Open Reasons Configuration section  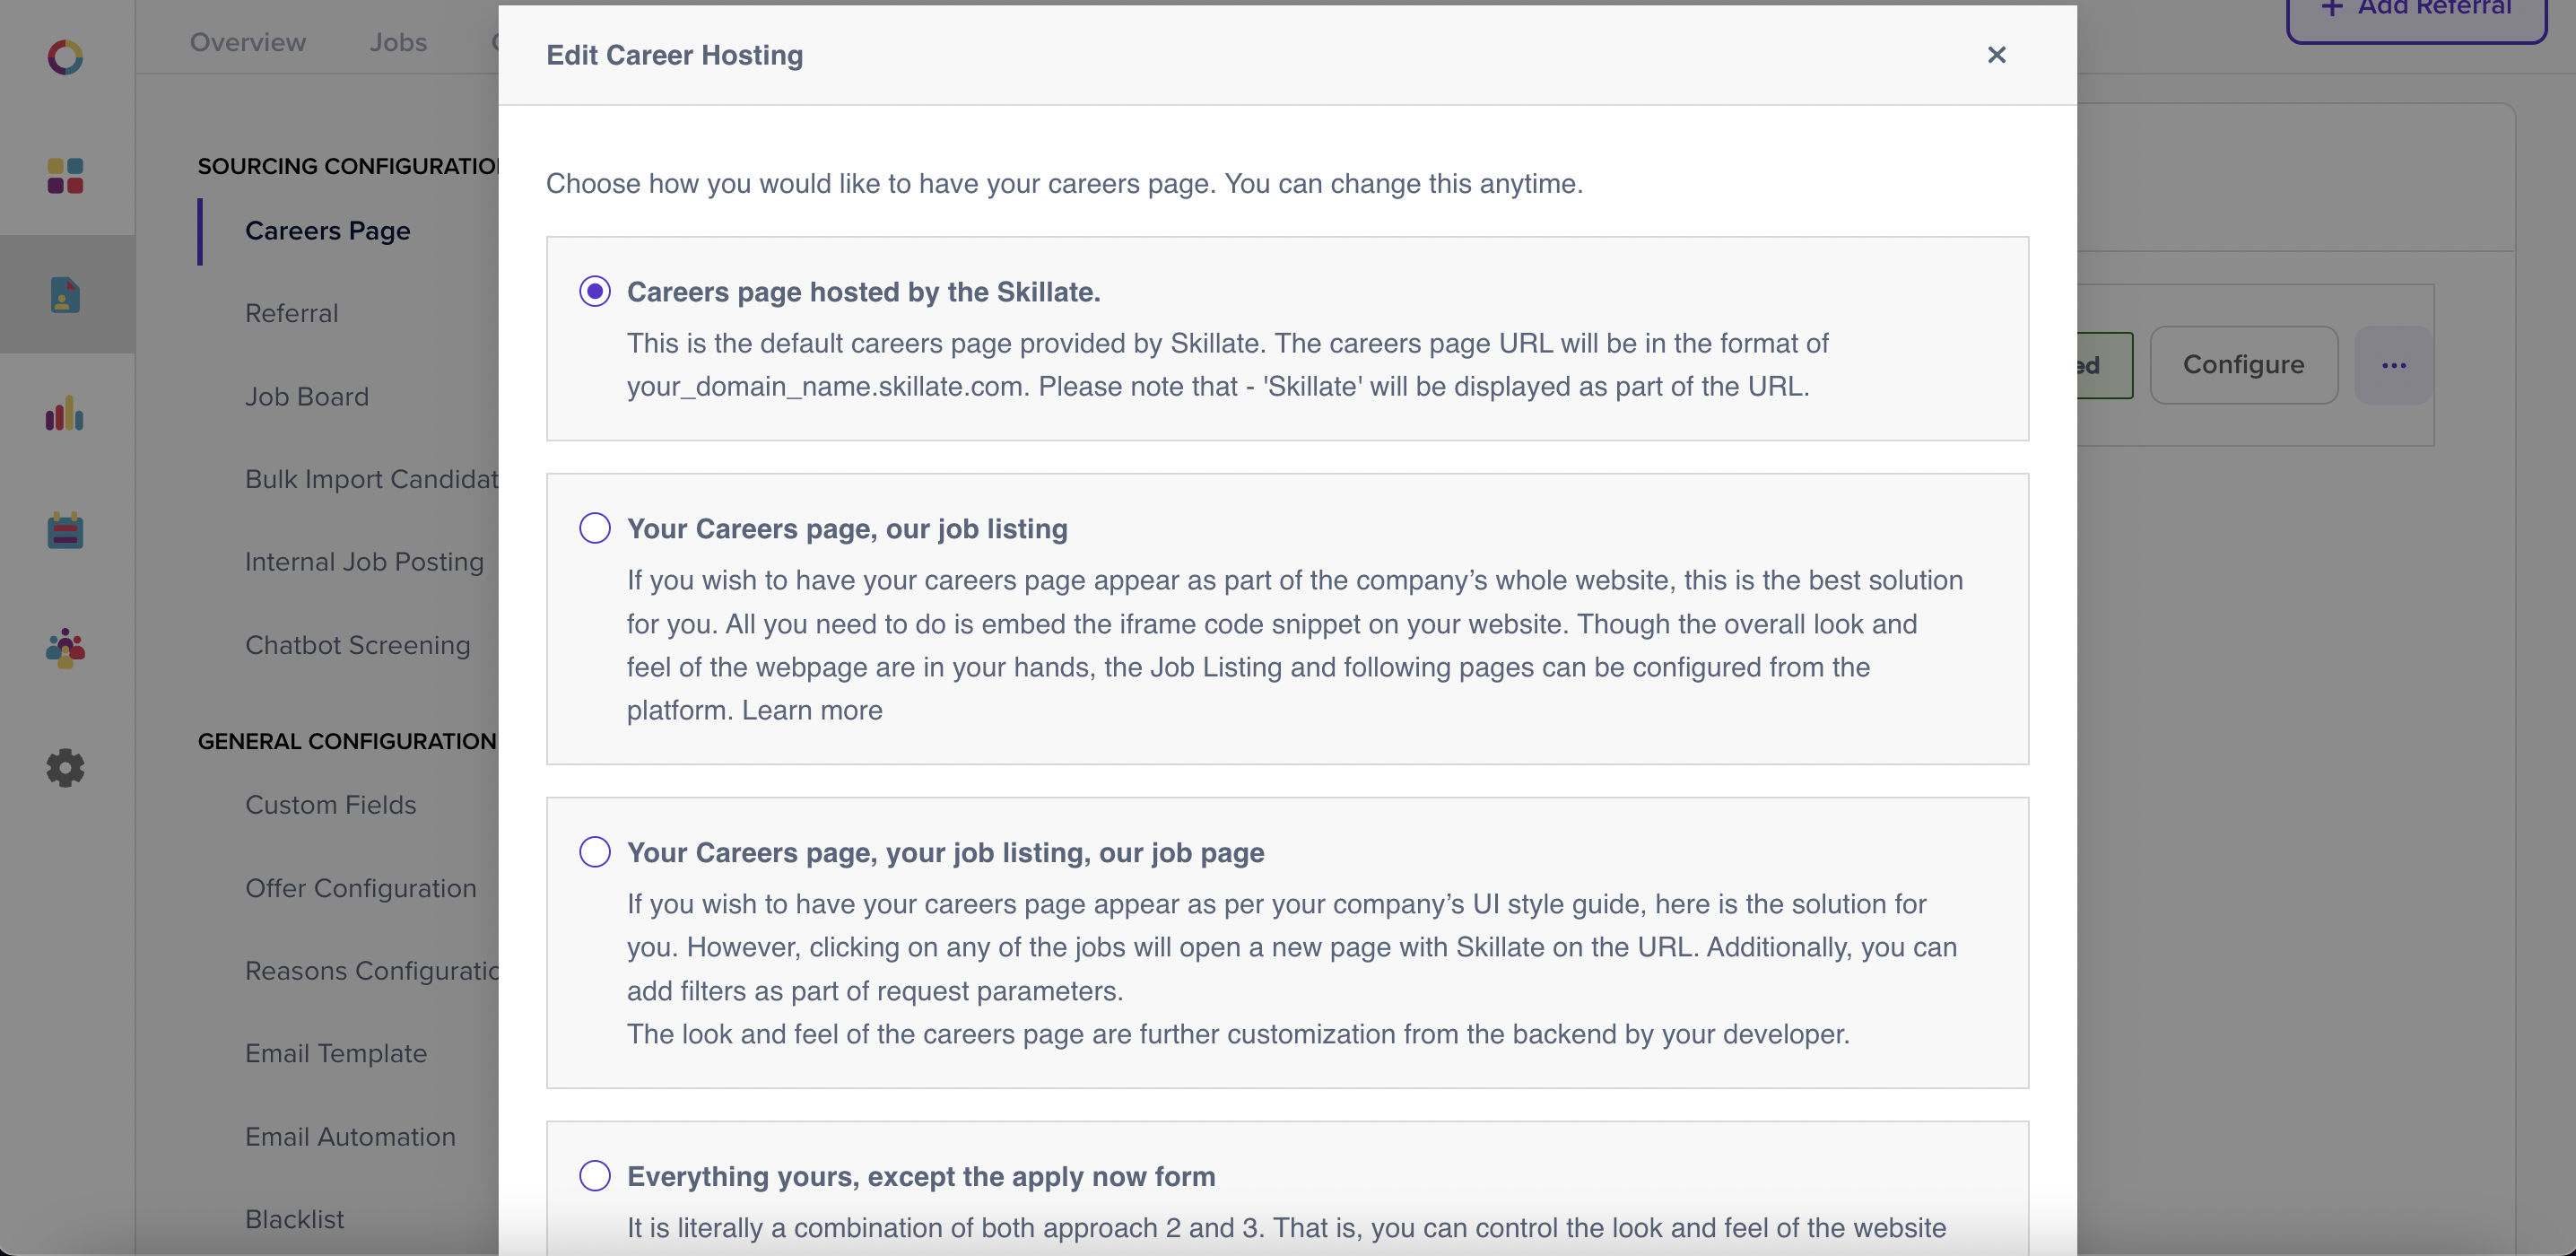pyautogui.click(x=372, y=971)
